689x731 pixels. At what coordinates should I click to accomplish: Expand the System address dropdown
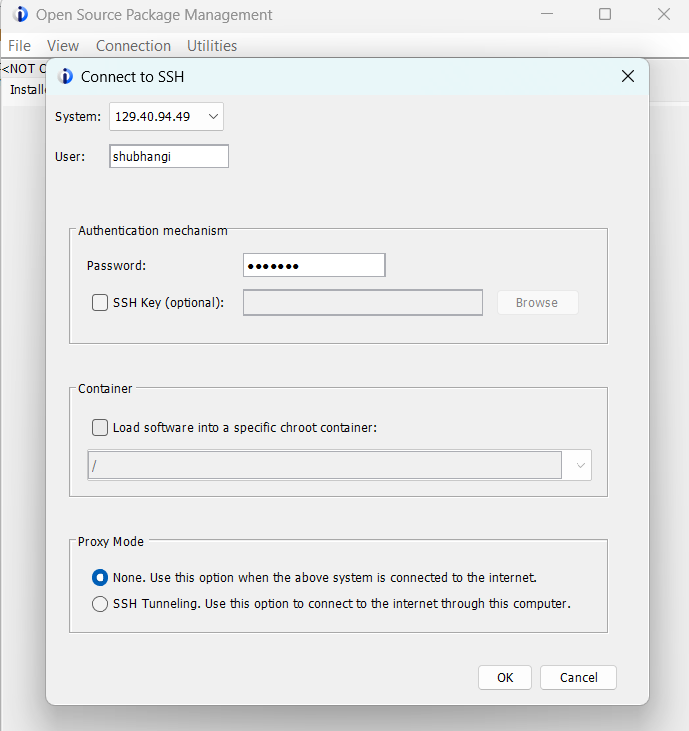click(x=213, y=117)
